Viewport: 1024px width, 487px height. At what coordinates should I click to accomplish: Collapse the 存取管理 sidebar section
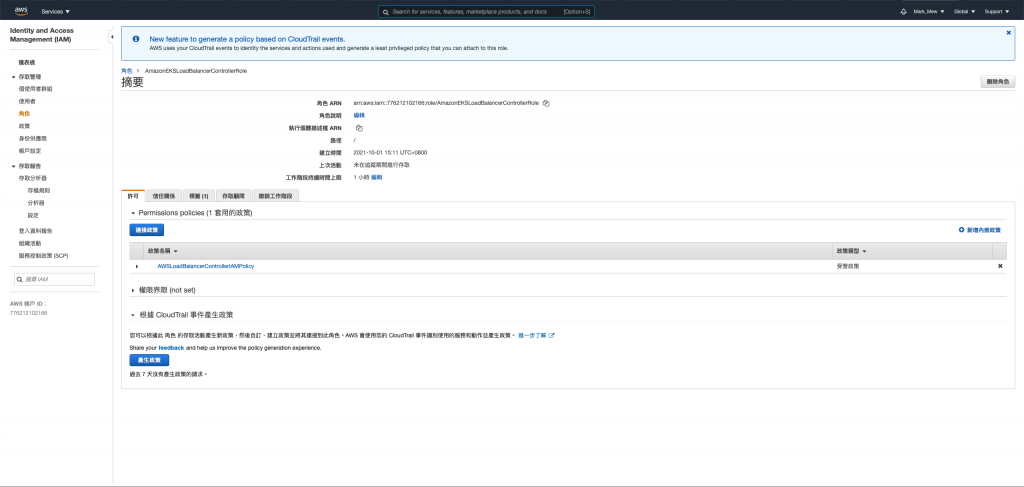tap(13, 77)
